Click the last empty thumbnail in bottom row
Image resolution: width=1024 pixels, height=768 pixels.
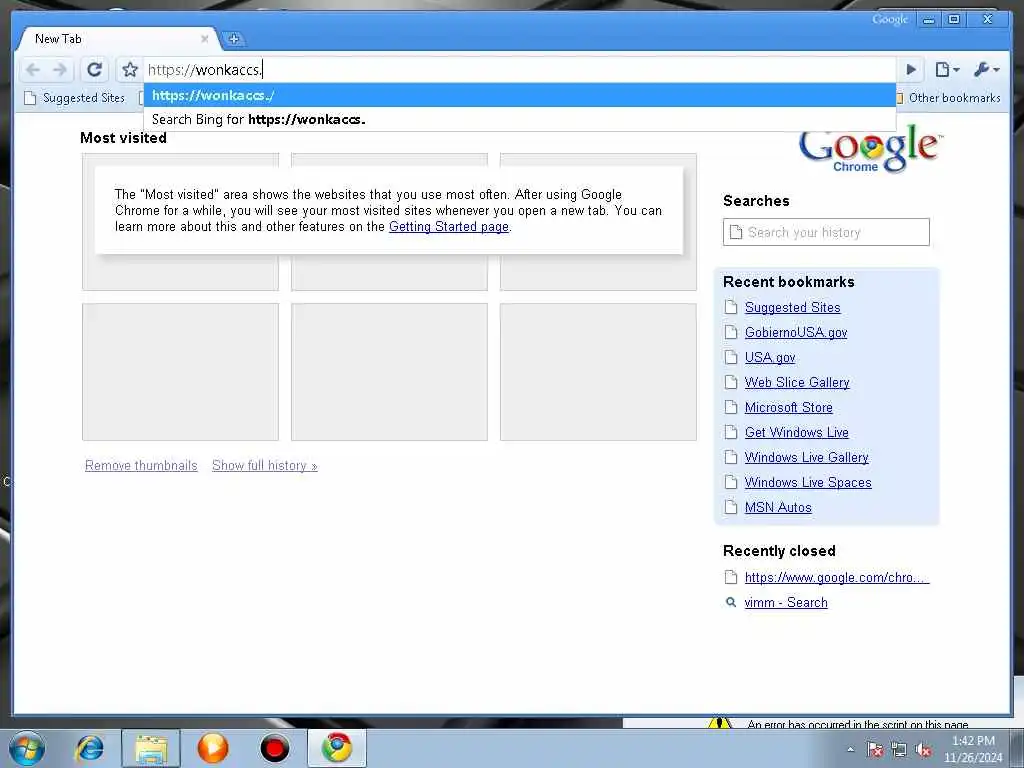tap(598, 372)
